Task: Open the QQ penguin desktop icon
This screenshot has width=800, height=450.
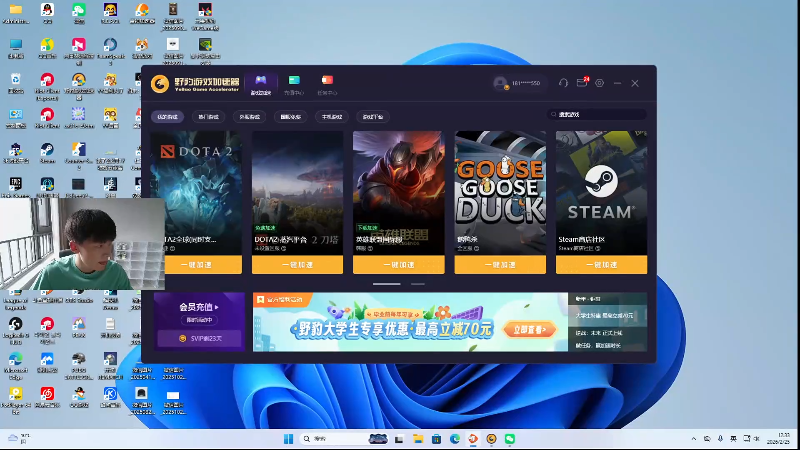Action: 47,14
